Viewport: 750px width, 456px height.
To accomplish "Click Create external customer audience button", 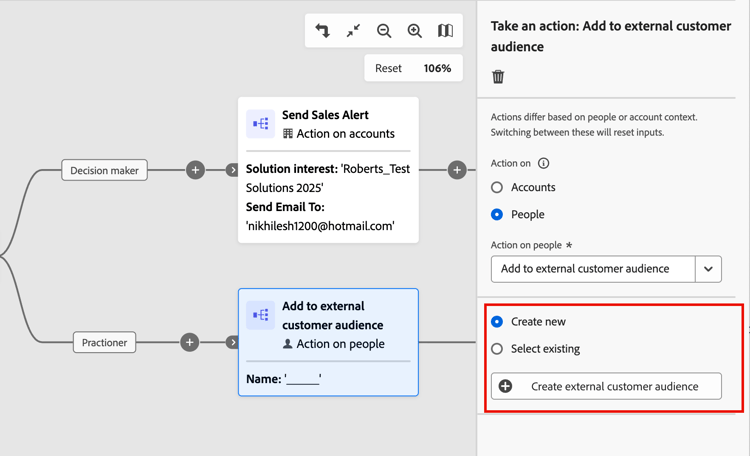I will click(x=606, y=386).
